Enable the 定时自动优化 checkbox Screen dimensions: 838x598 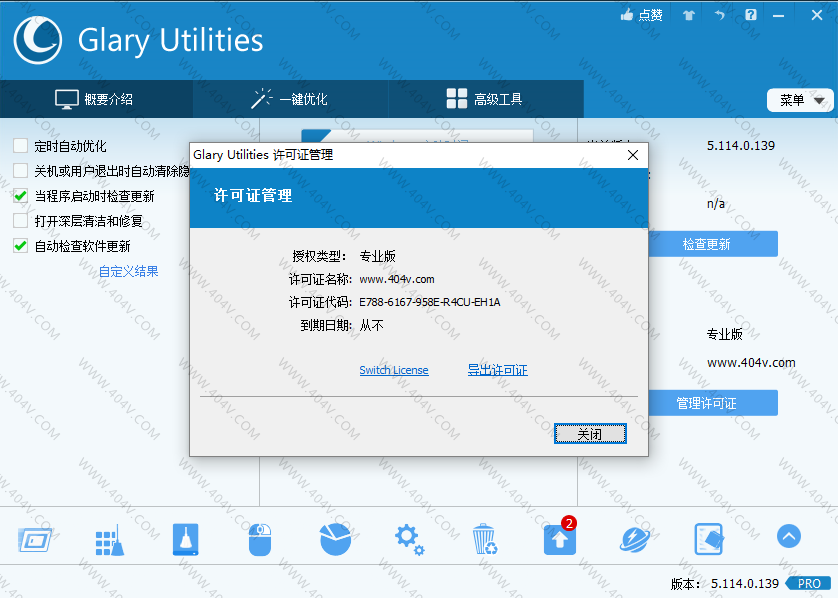pos(21,146)
